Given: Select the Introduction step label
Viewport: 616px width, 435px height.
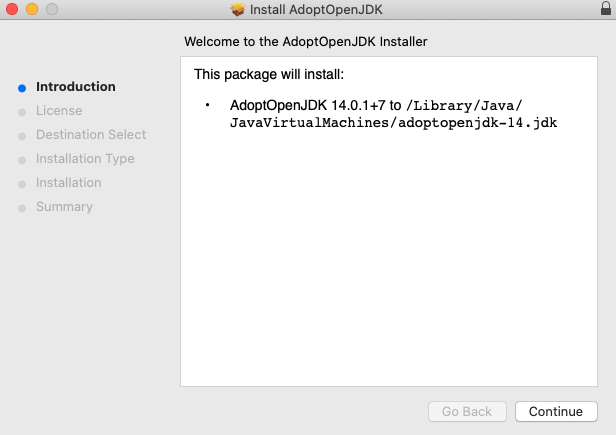Looking at the screenshot, I should (75, 87).
